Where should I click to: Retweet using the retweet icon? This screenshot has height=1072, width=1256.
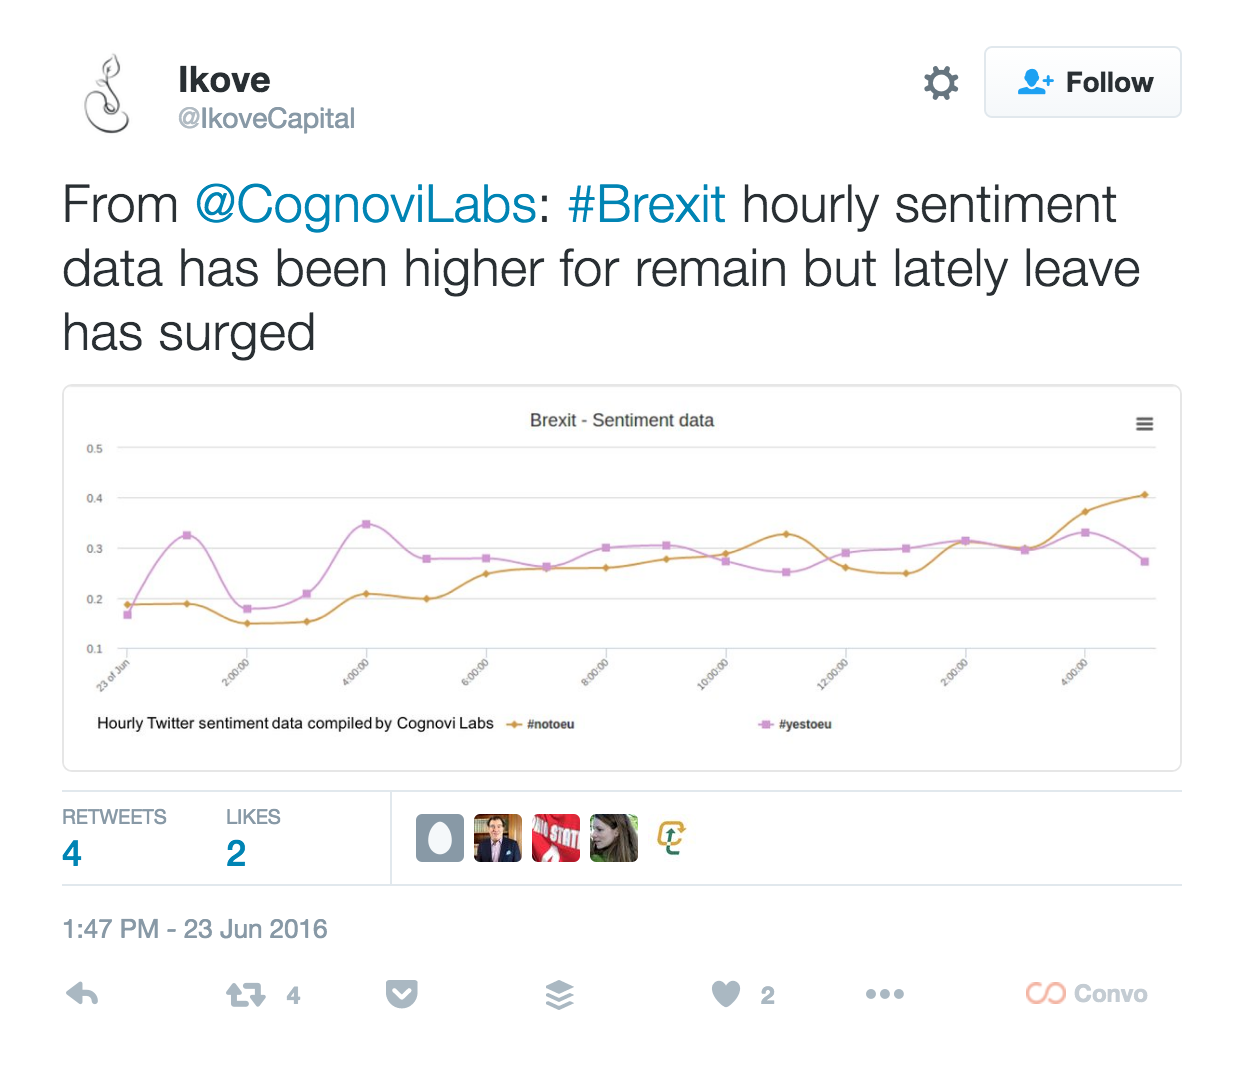[245, 995]
